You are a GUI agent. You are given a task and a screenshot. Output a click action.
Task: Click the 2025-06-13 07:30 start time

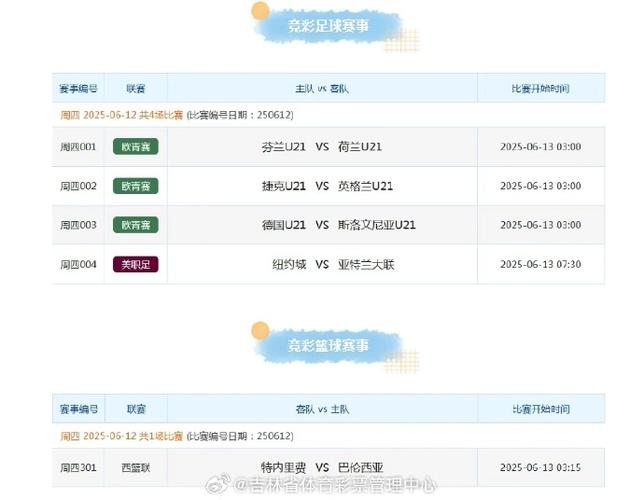540,265
